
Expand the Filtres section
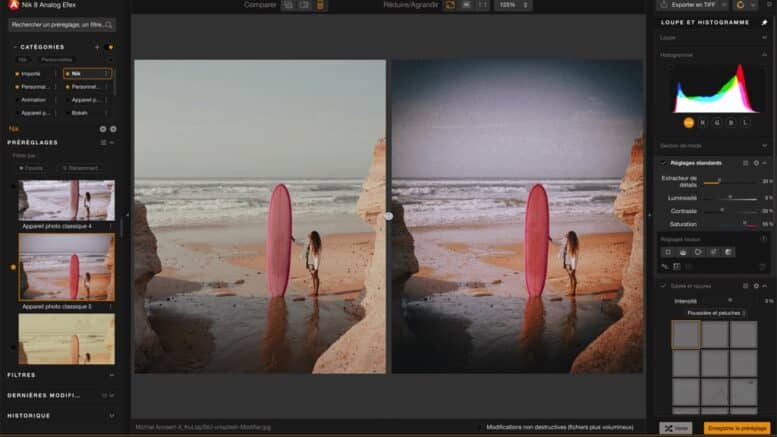60,375
